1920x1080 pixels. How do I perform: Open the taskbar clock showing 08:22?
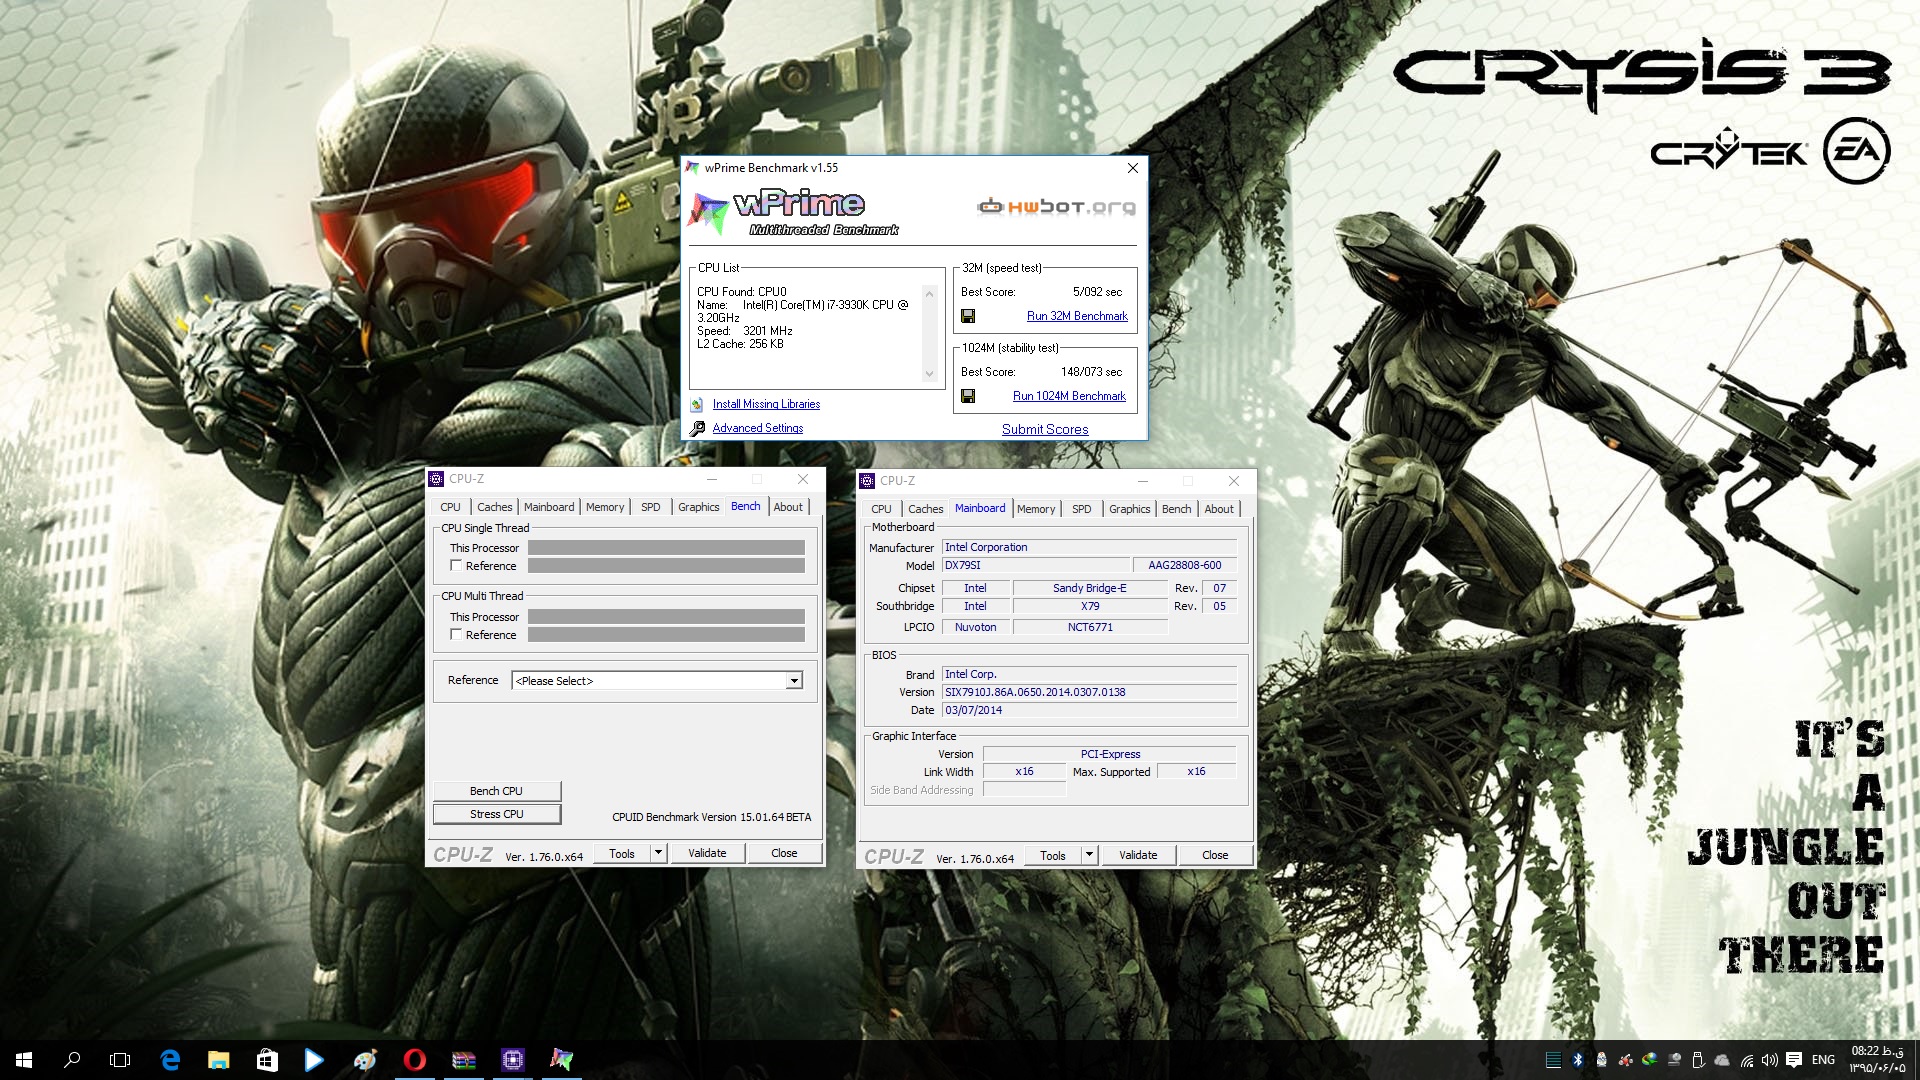click(1877, 1060)
